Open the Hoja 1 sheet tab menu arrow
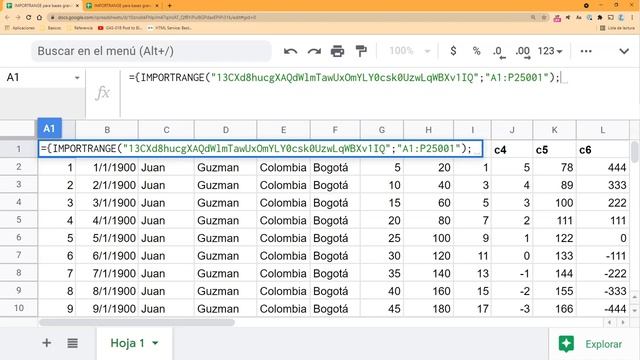The image size is (640, 360). 156,343
